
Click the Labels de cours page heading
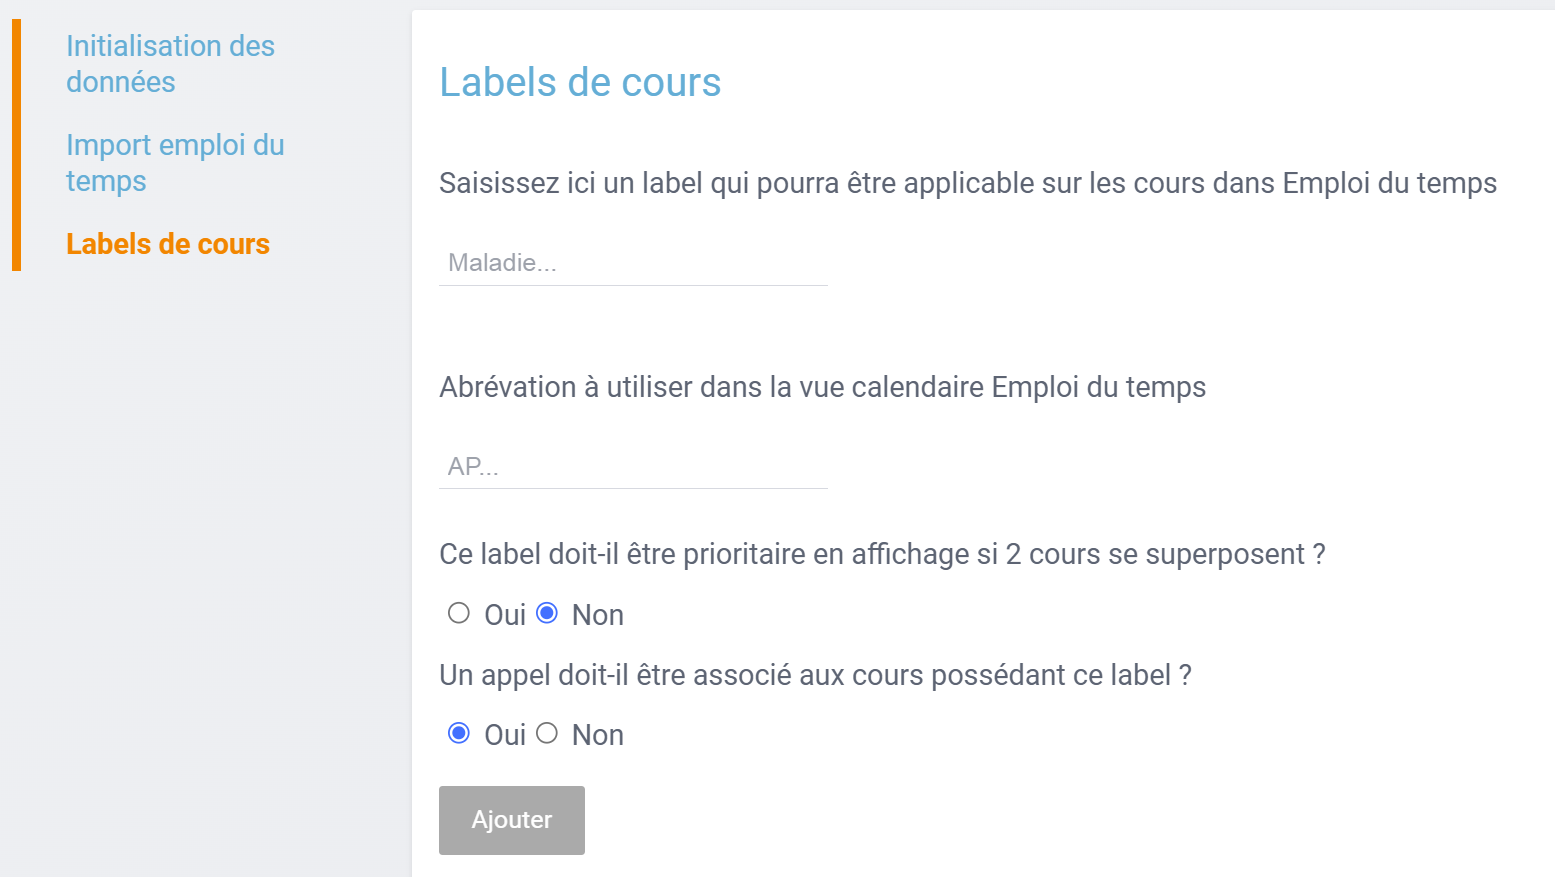[580, 82]
